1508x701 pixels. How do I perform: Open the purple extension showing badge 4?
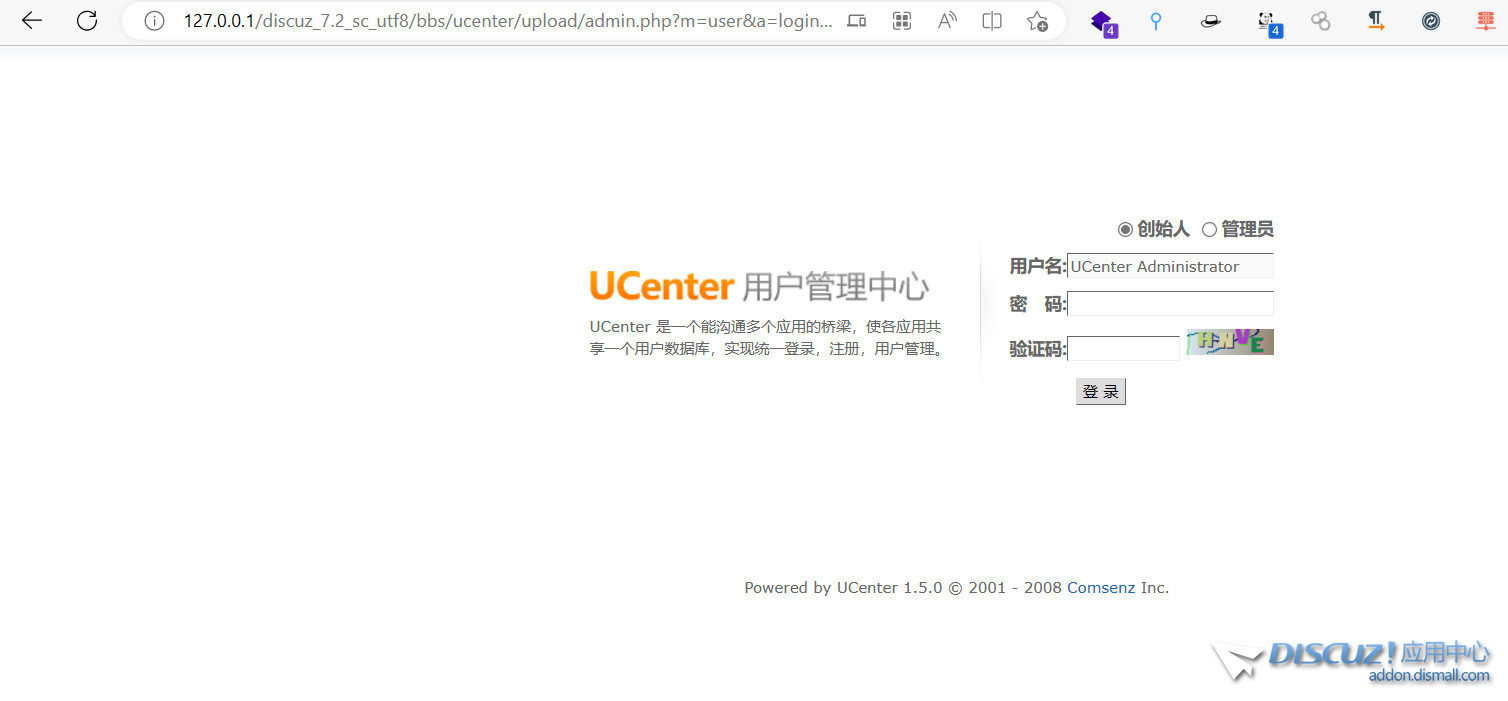[x=1103, y=20]
